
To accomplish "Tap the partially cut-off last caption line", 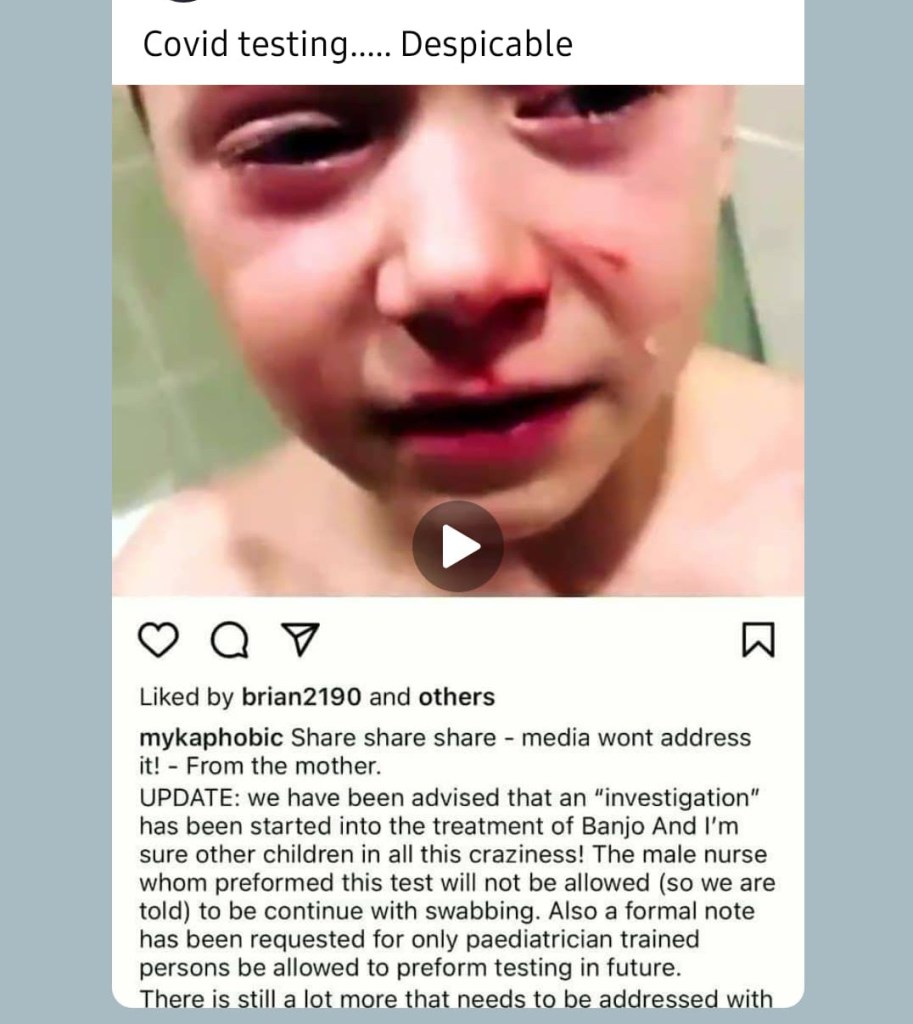I will [456, 999].
